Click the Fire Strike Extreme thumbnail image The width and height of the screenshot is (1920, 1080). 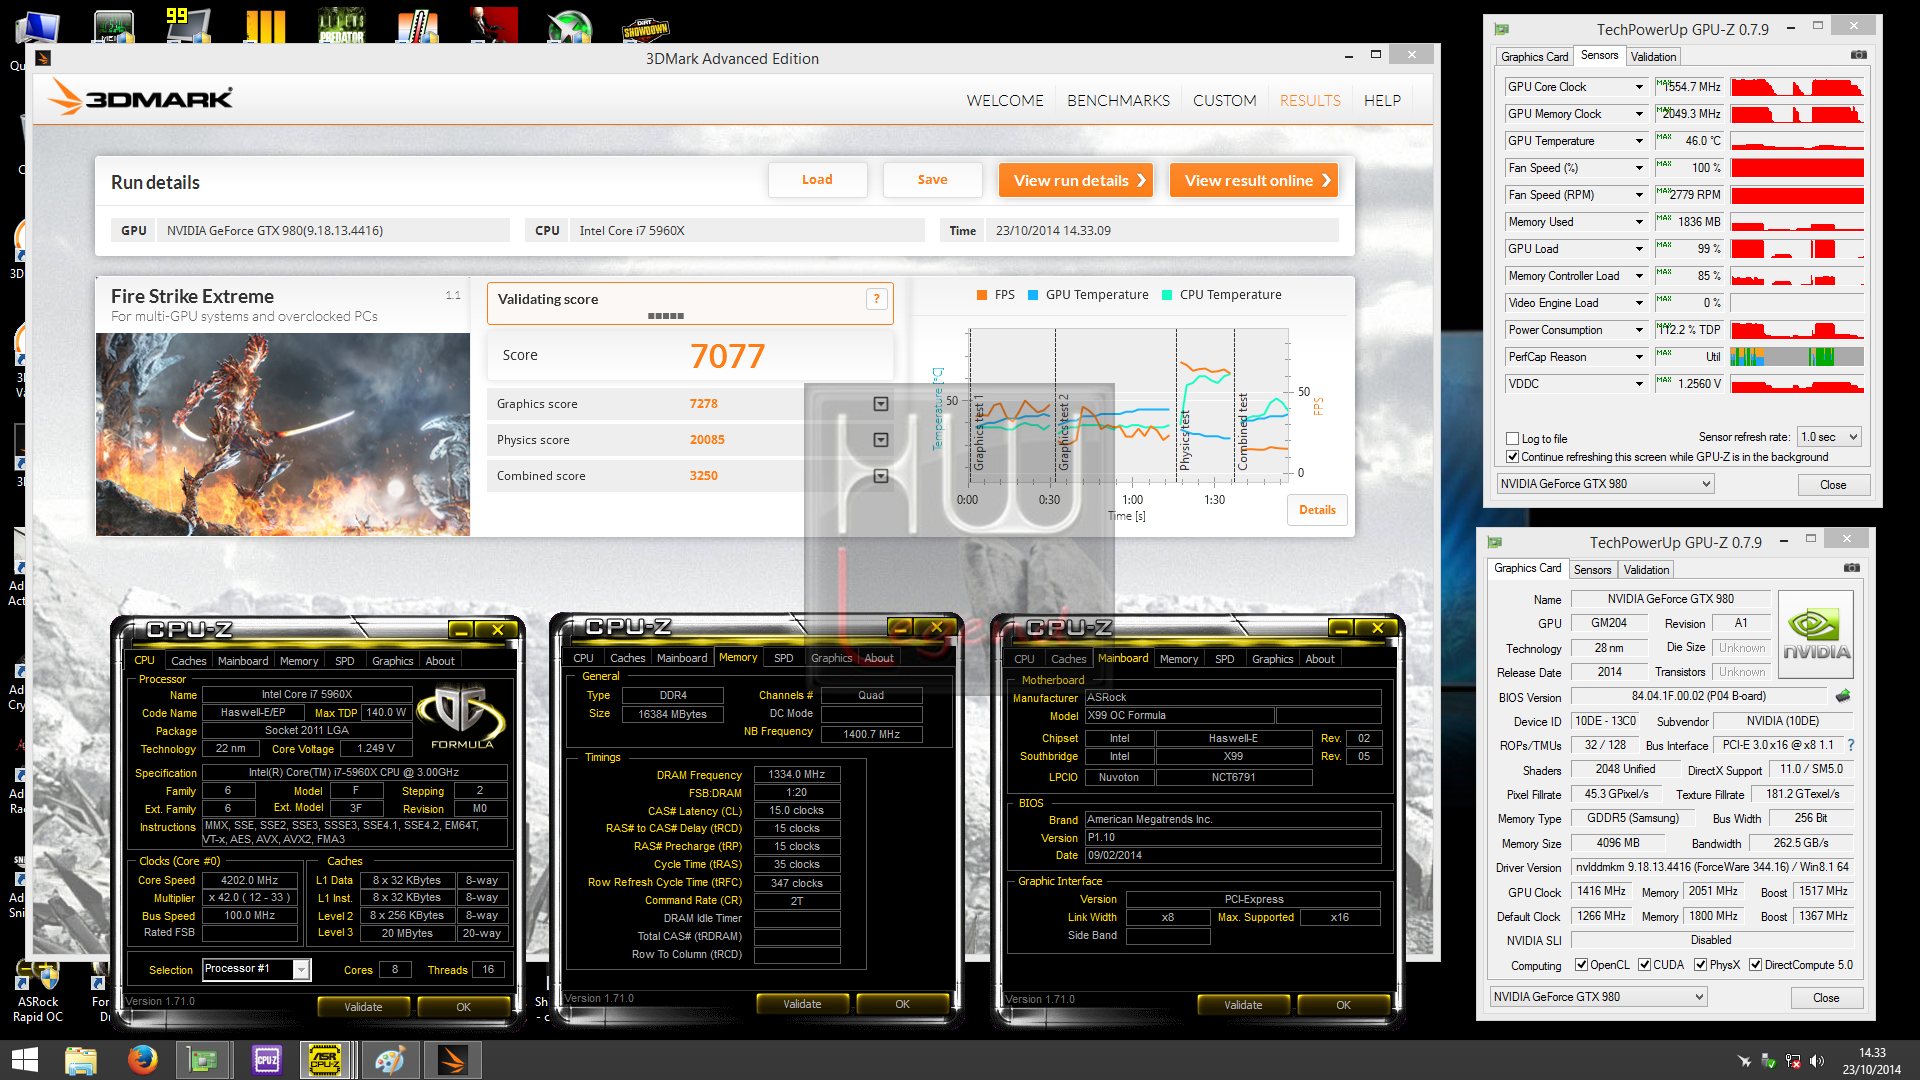(x=283, y=435)
